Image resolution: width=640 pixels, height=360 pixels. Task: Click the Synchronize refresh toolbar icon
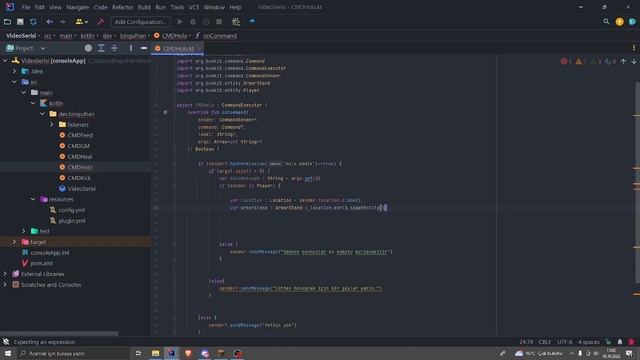coord(33,22)
